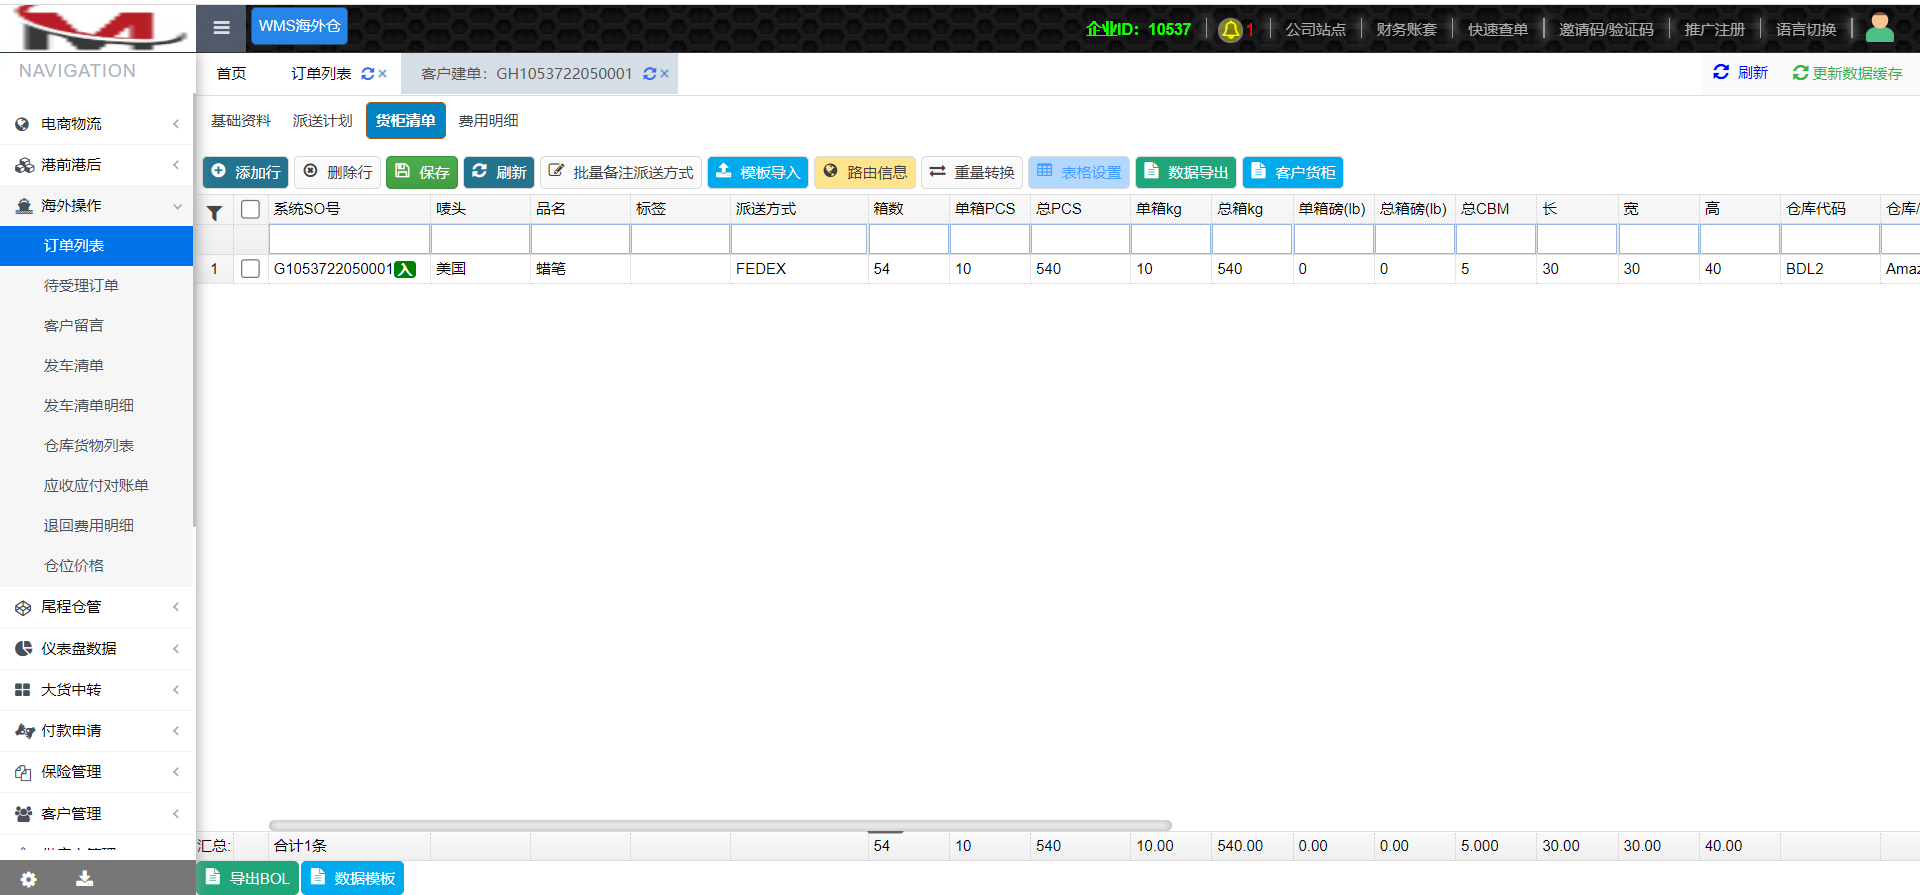The image size is (1920, 895).
Task: Click the hamburger menu icon
Action: tap(221, 28)
